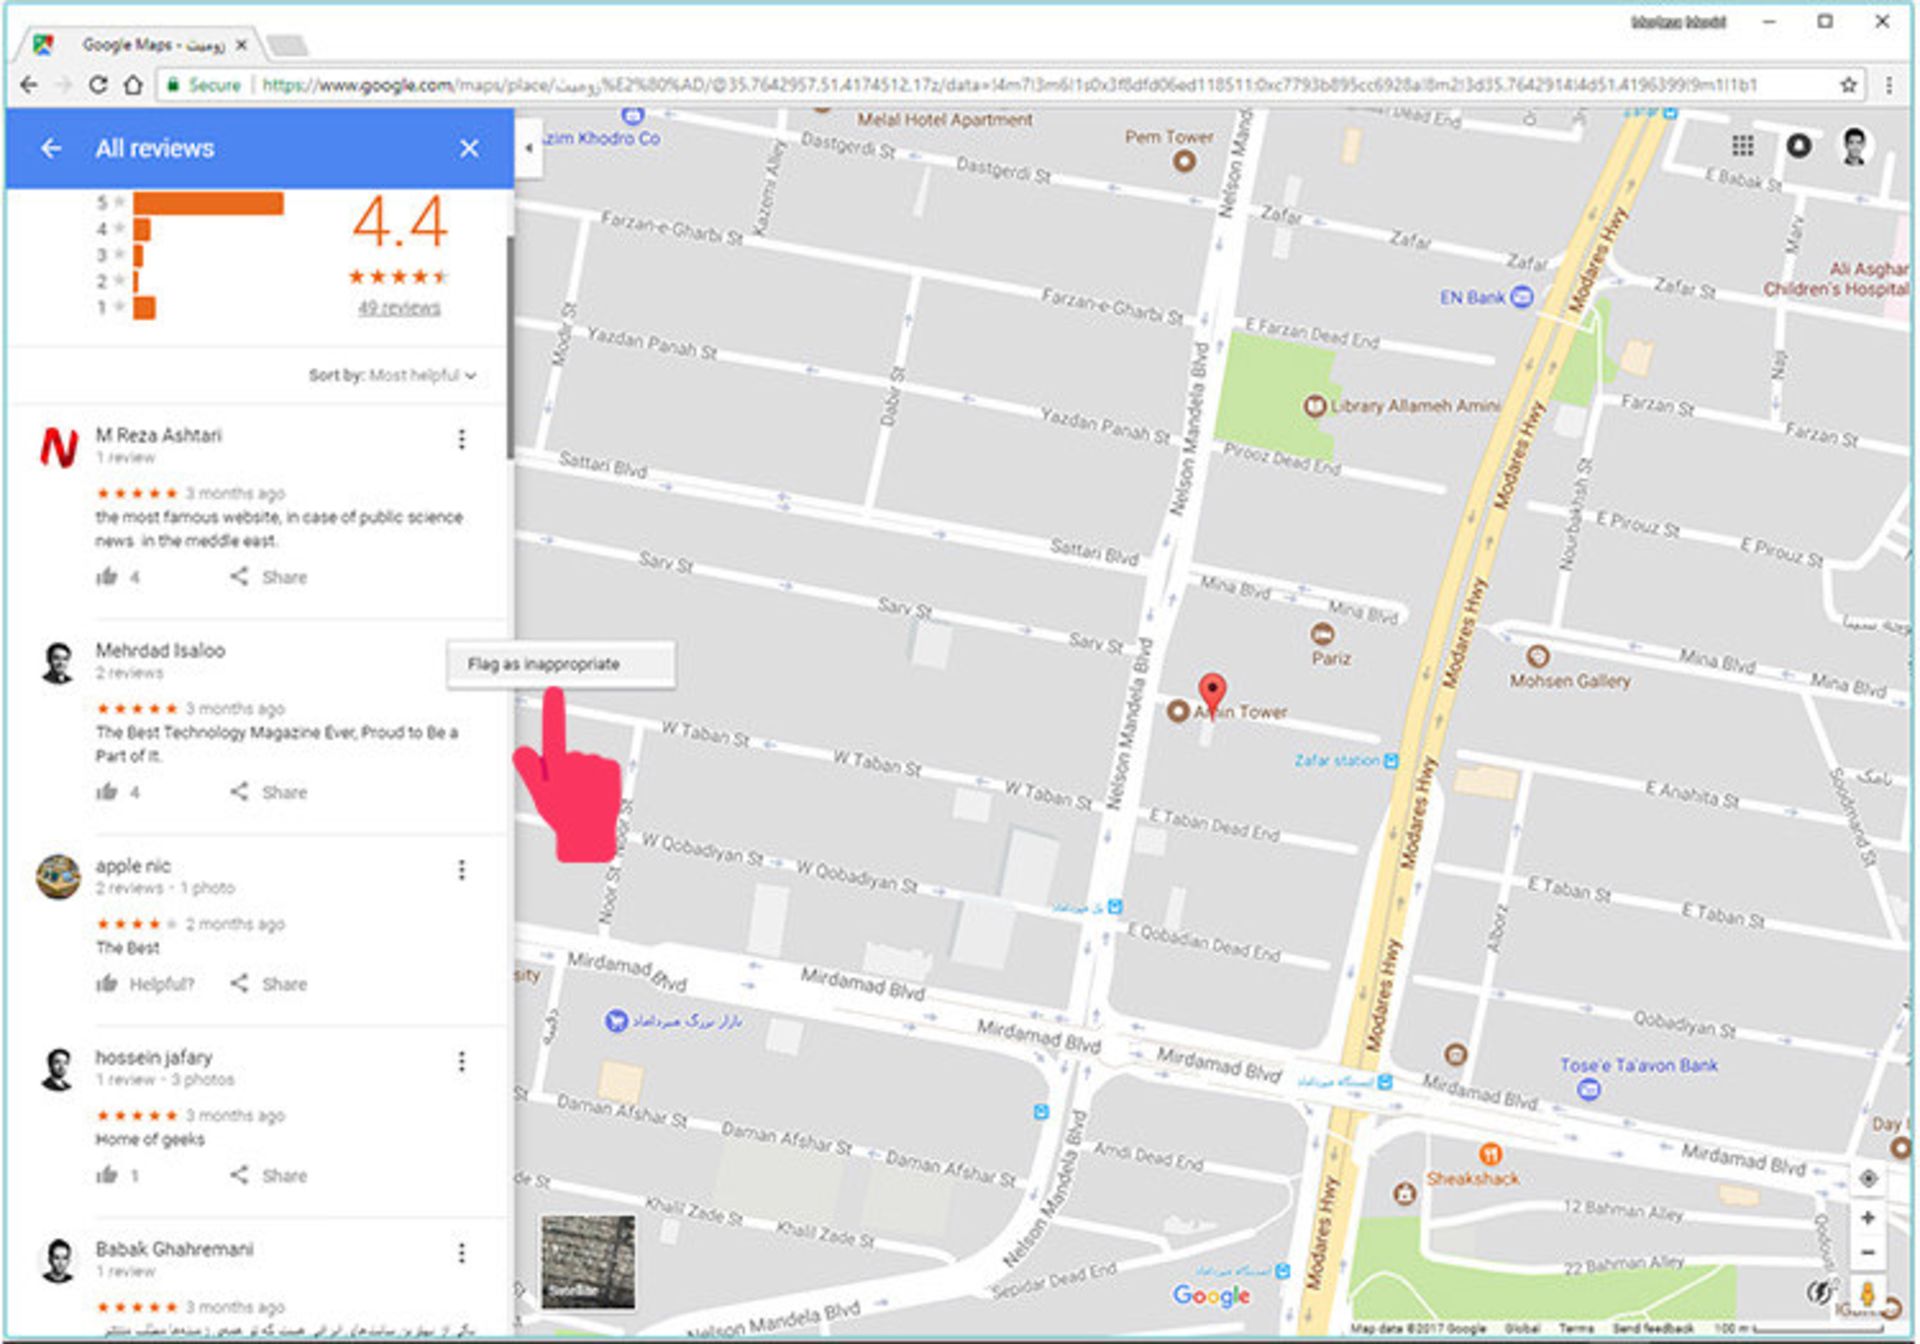Image resolution: width=1920 pixels, height=1344 pixels.
Task: Go back from All reviews panel
Action: pyautogui.click(x=51, y=149)
